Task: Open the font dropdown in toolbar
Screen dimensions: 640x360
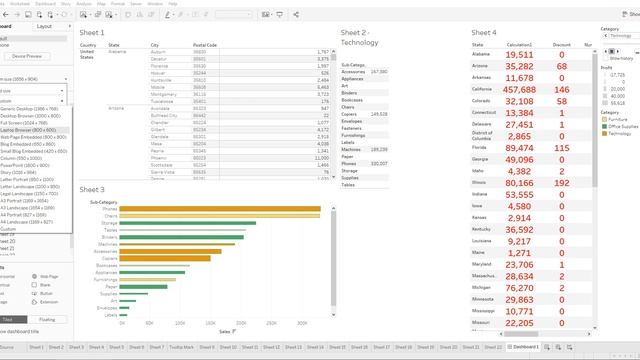Action: pos(233,15)
